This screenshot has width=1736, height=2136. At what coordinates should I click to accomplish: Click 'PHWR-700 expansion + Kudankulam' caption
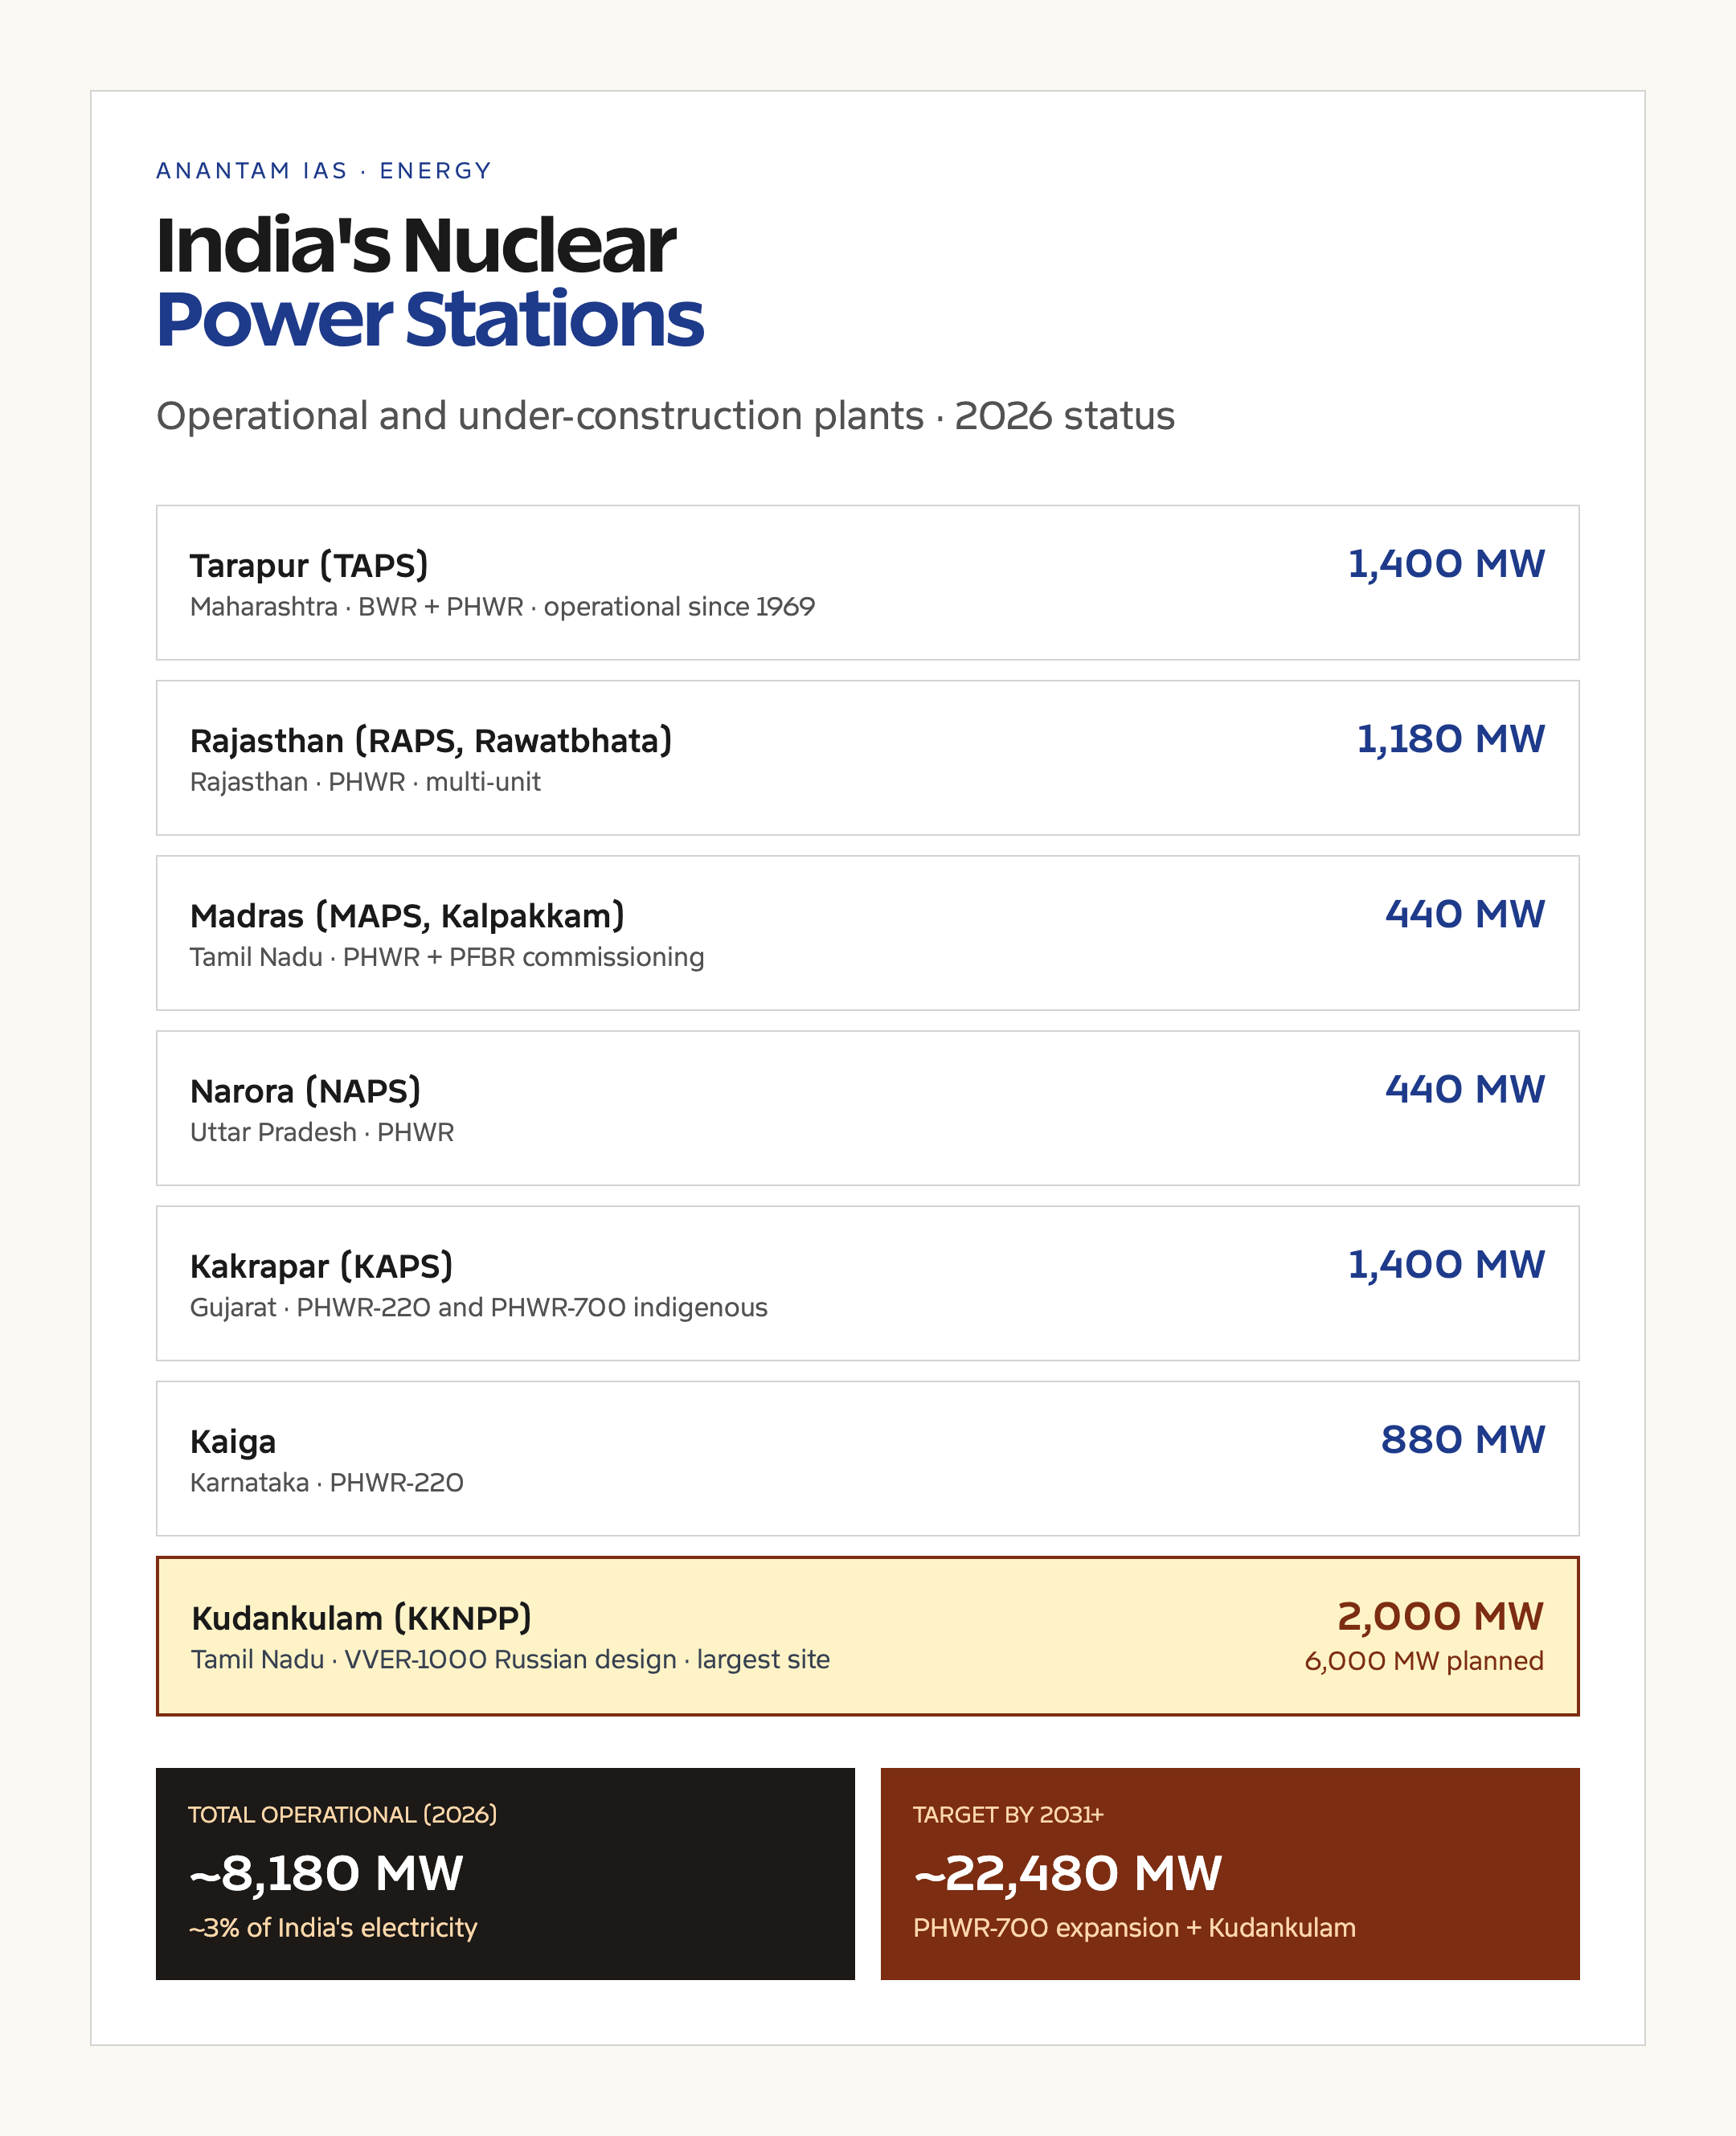[1135, 1928]
